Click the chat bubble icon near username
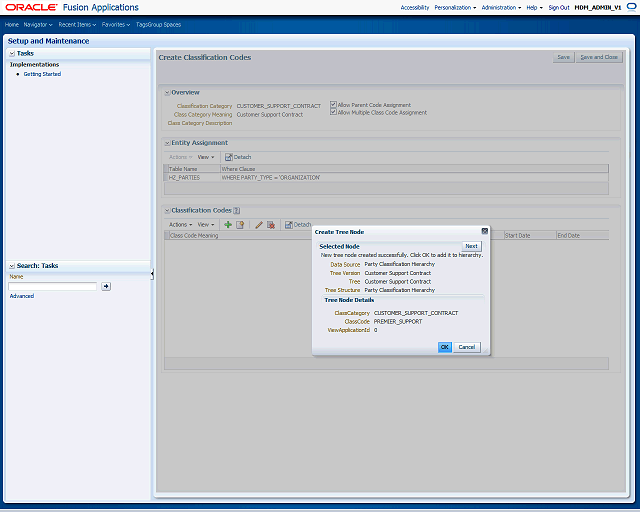 (631, 7)
